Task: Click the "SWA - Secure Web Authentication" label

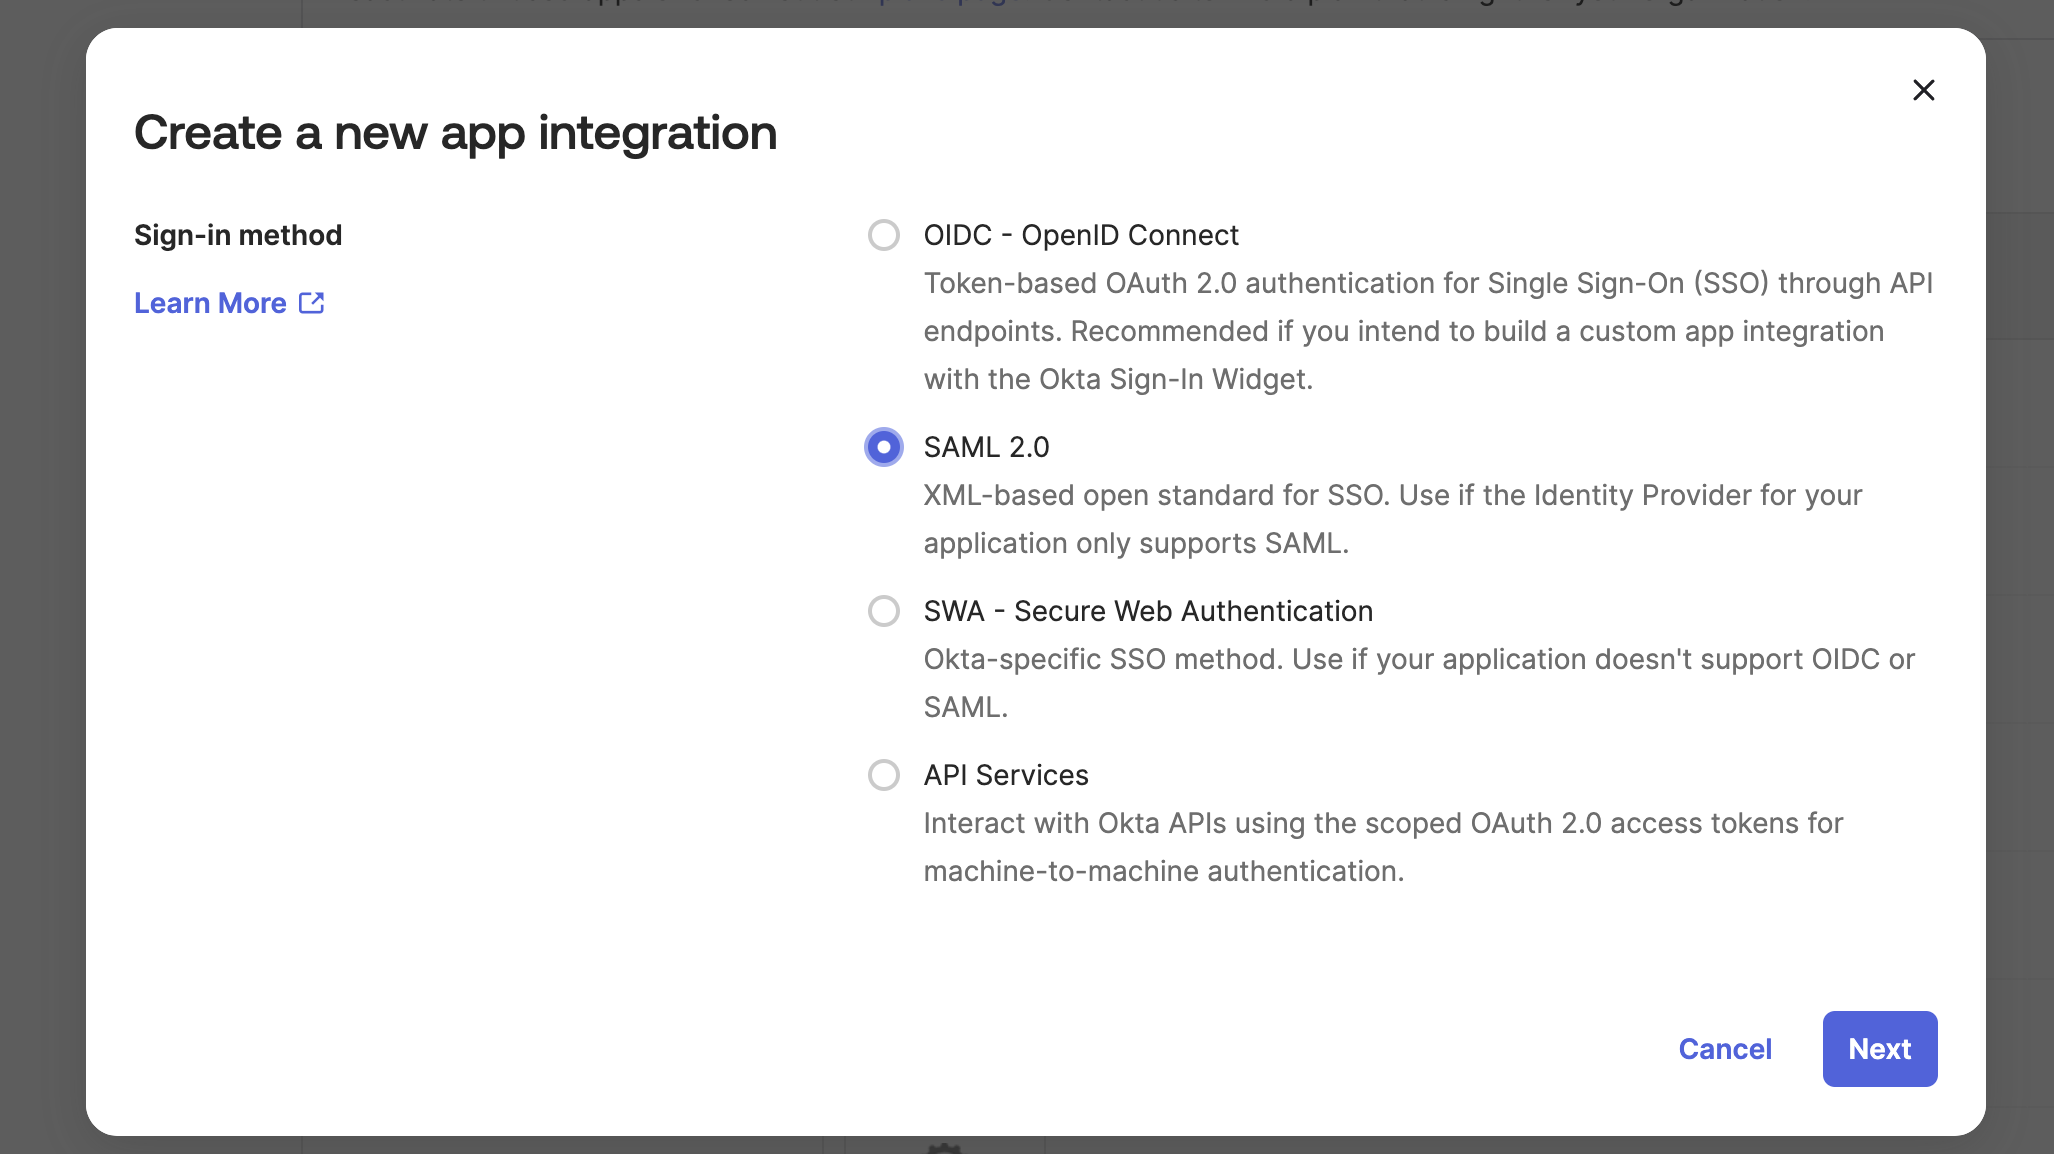Action: (1148, 611)
